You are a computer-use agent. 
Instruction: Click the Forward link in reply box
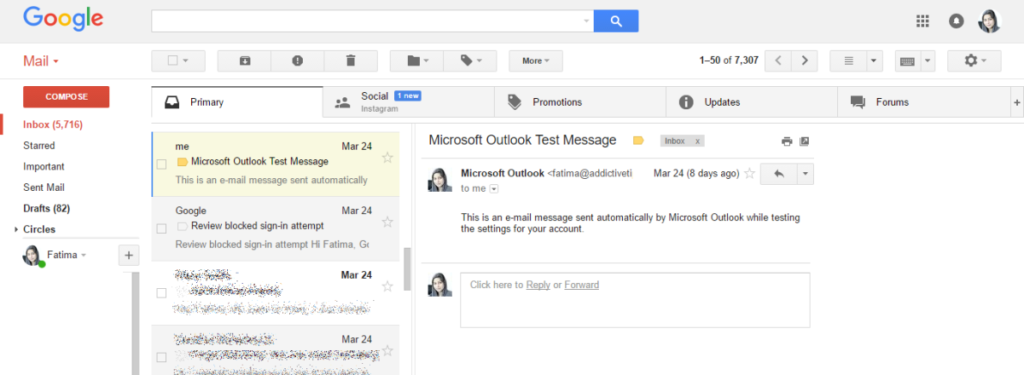[x=581, y=285]
